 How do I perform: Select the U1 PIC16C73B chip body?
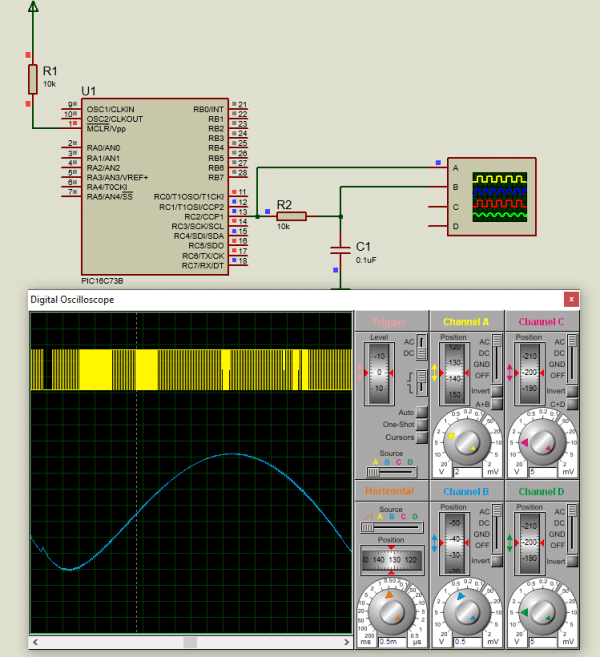click(x=155, y=186)
